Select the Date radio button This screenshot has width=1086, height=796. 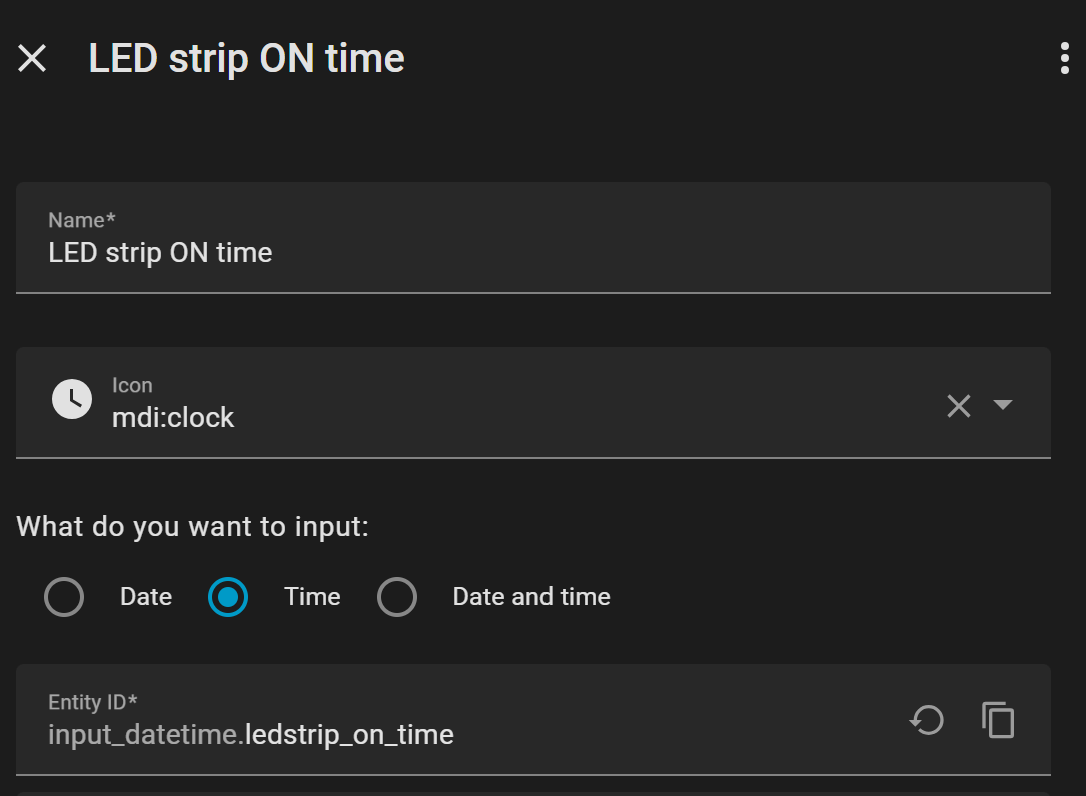point(64,597)
